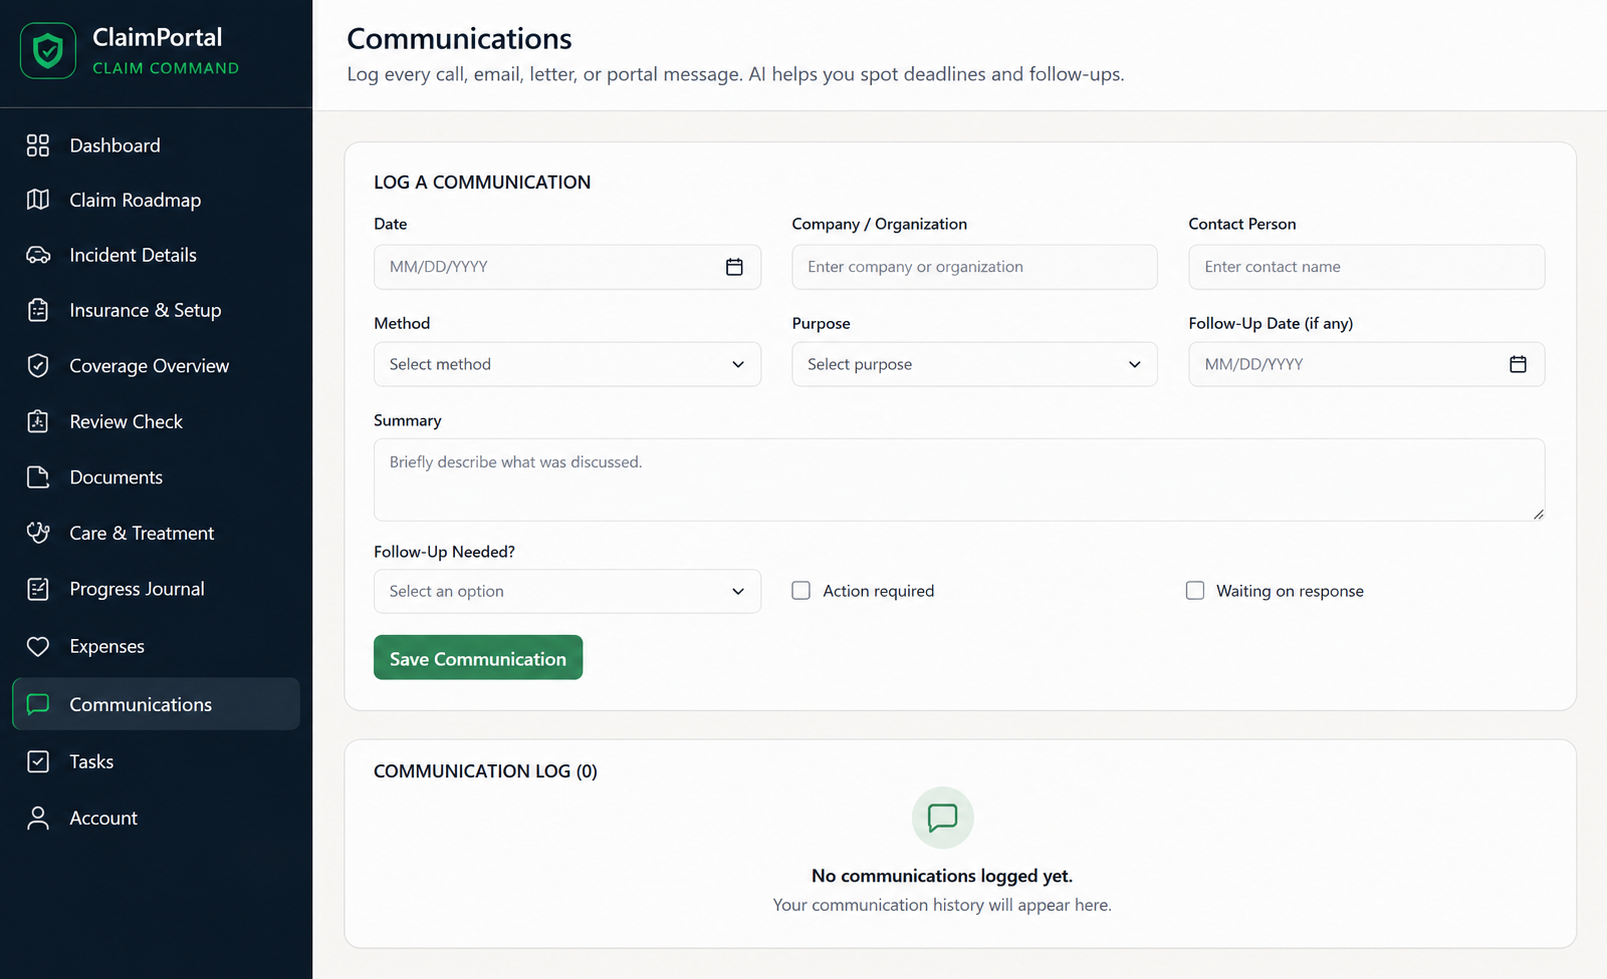Click the Review Check clipboard icon
1607x979 pixels.
point(38,422)
